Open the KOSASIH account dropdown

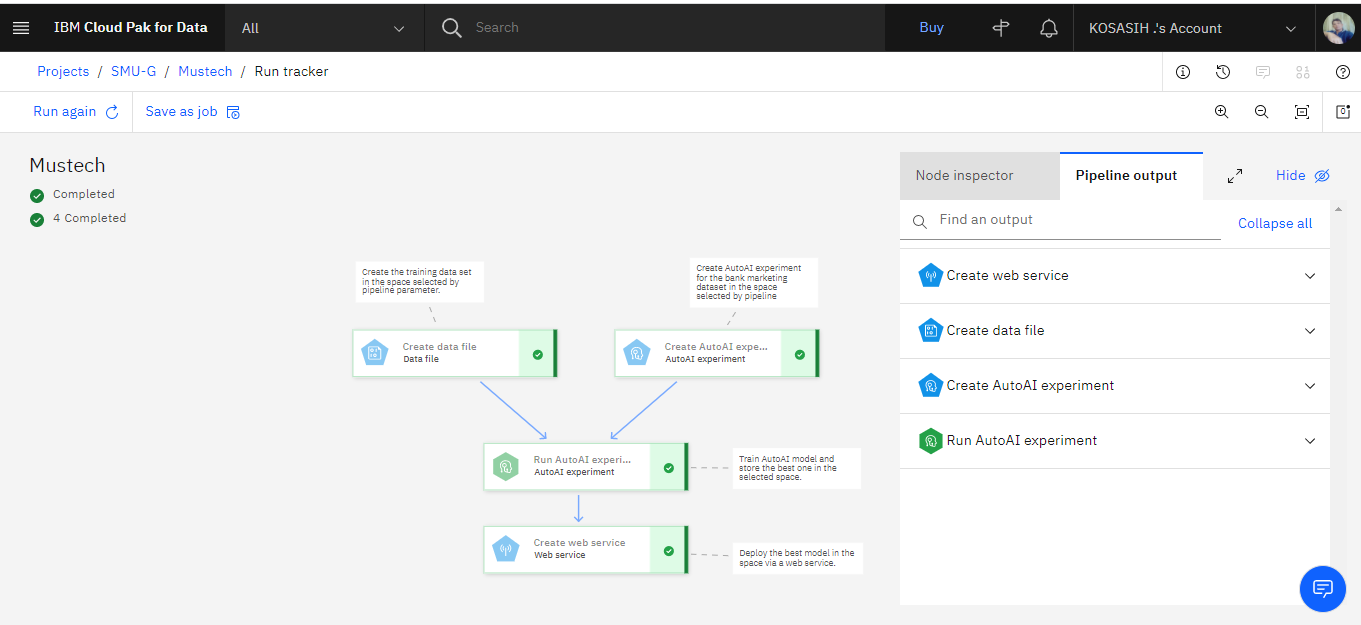(1193, 28)
